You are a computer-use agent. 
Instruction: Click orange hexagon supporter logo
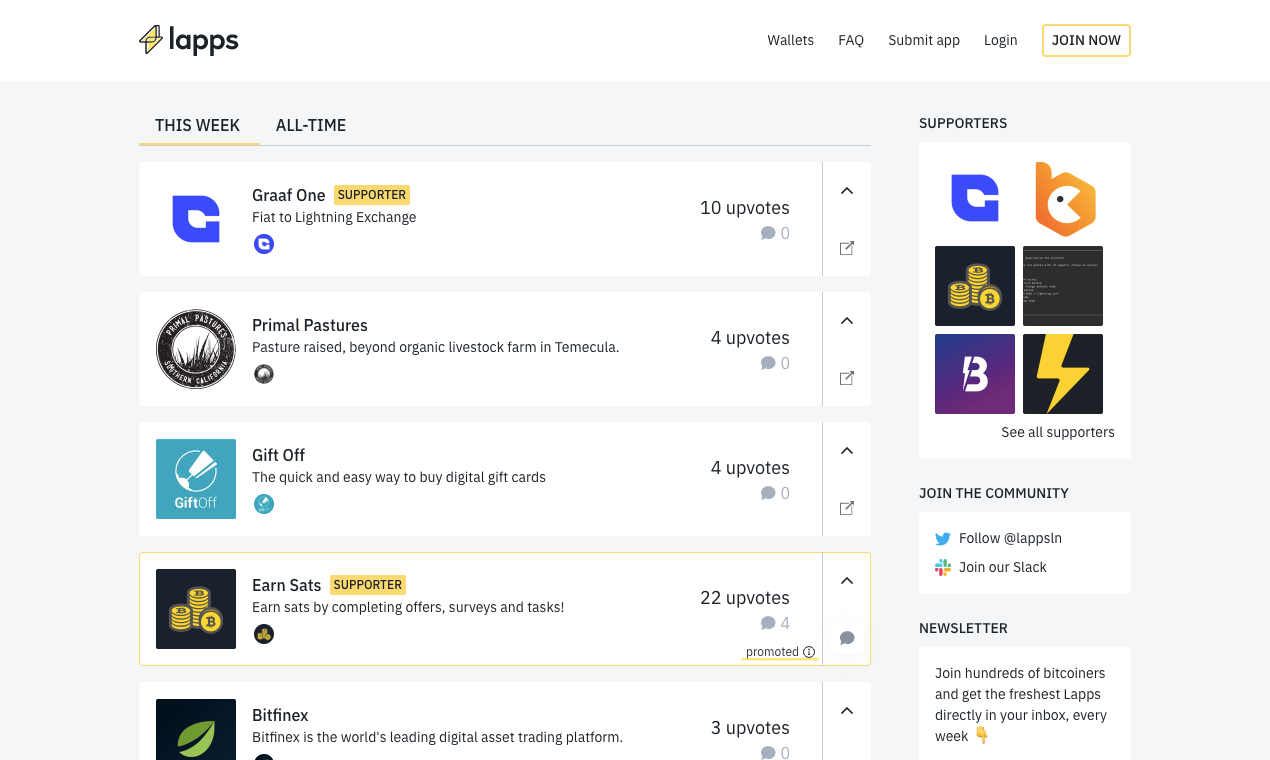click(x=1063, y=198)
